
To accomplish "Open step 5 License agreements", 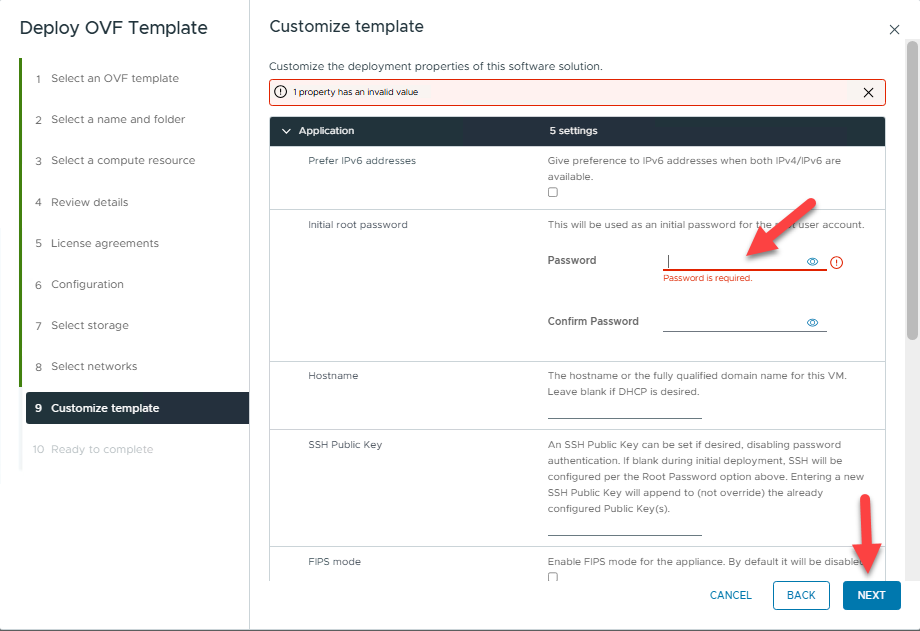I will [x=104, y=243].
